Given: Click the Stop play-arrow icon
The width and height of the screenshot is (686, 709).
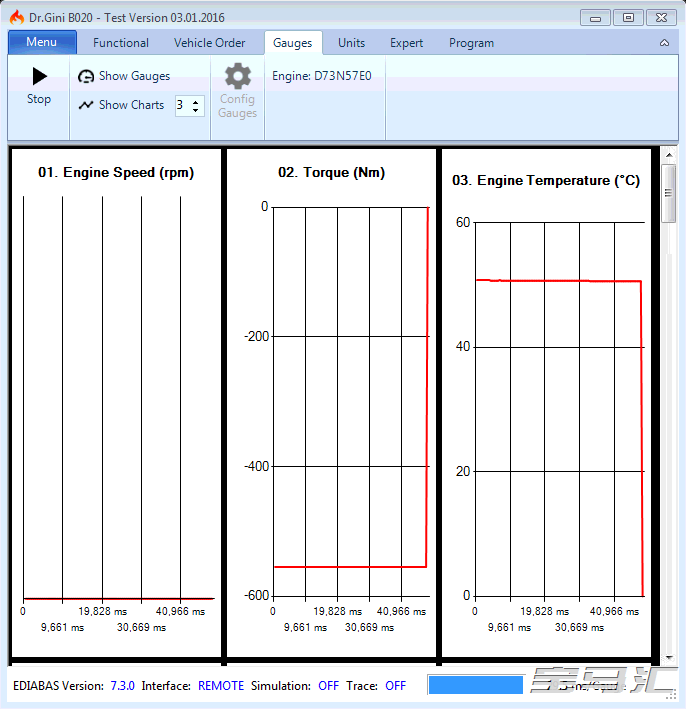Looking at the screenshot, I should pos(40,76).
